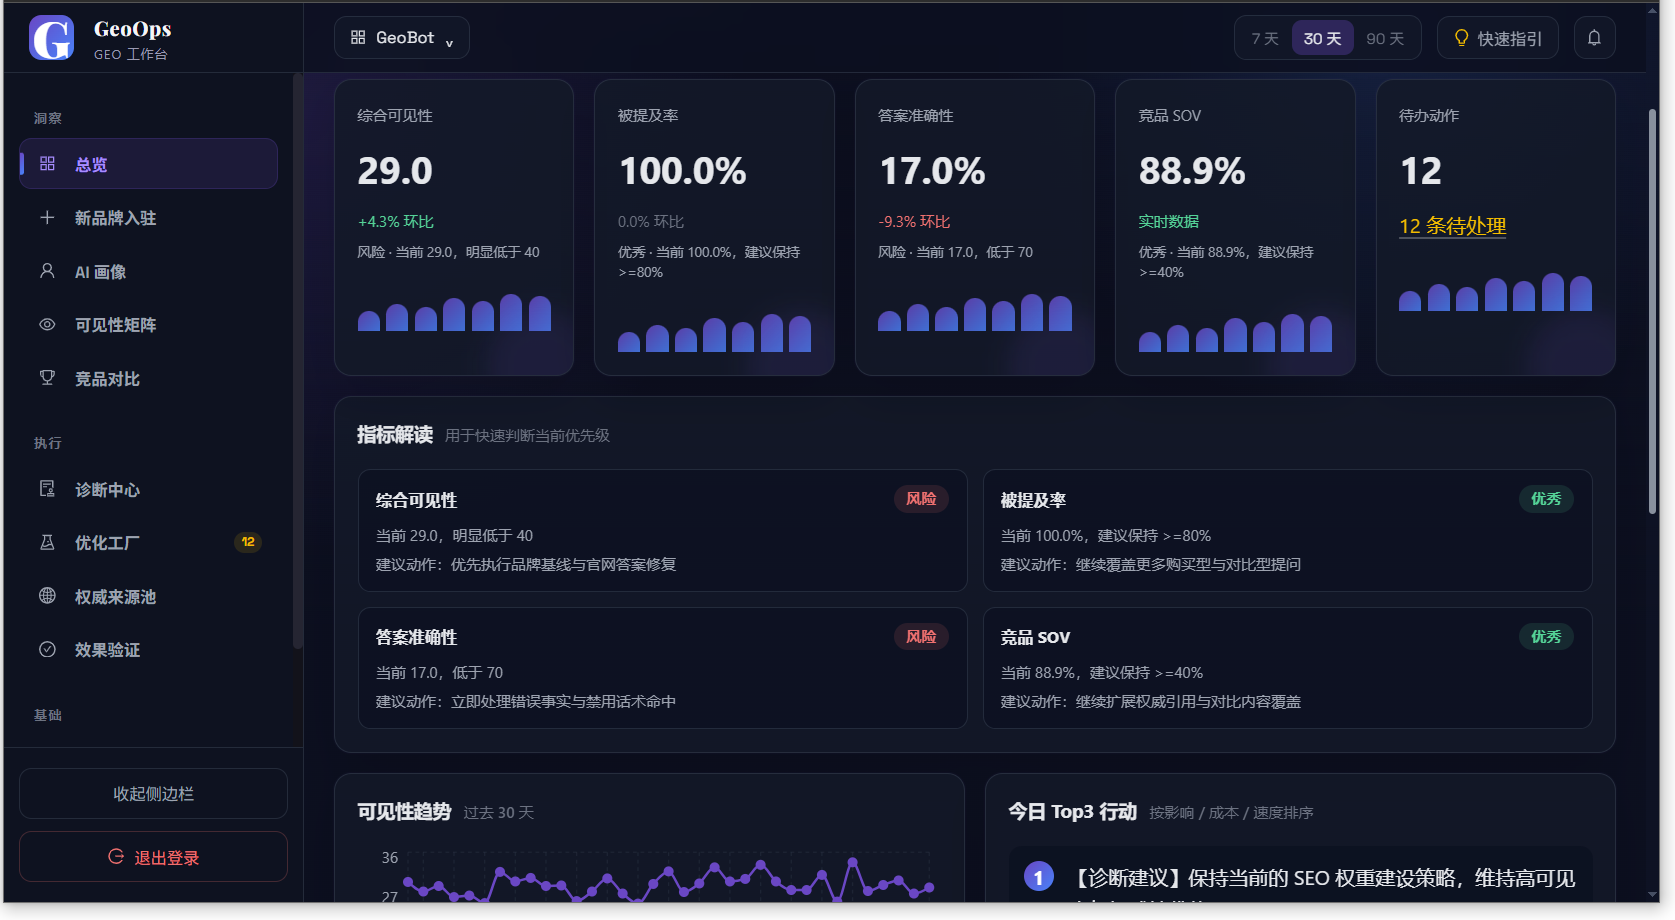
Task: Click the 被提及率 100.0% metric card
Action: pos(714,228)
